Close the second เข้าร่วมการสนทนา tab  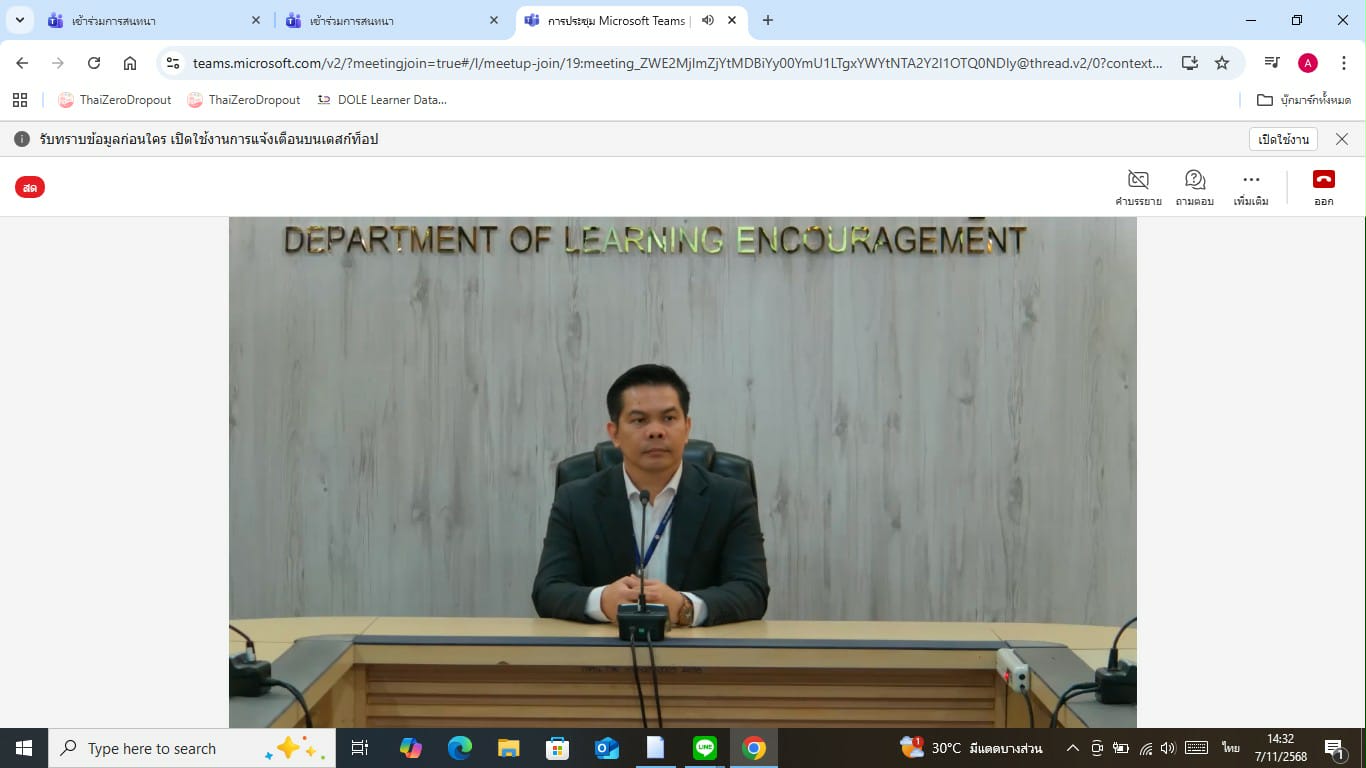coord(494,20)
